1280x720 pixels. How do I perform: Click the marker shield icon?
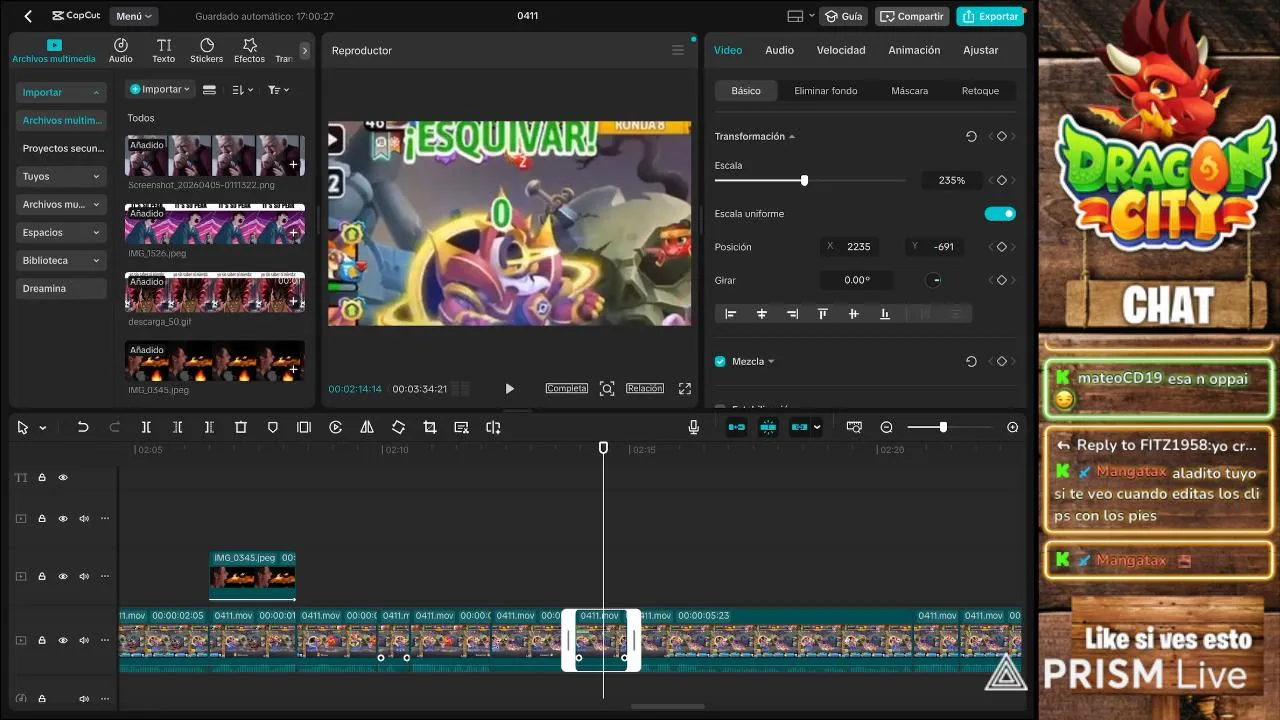(x=272, y=427)
